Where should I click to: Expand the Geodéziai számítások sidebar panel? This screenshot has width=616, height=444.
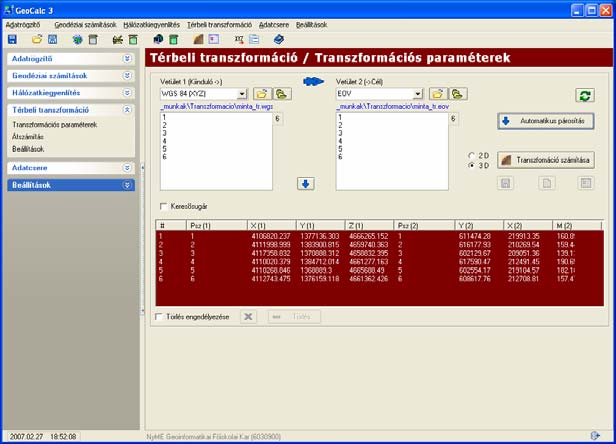tap(127, 75)
